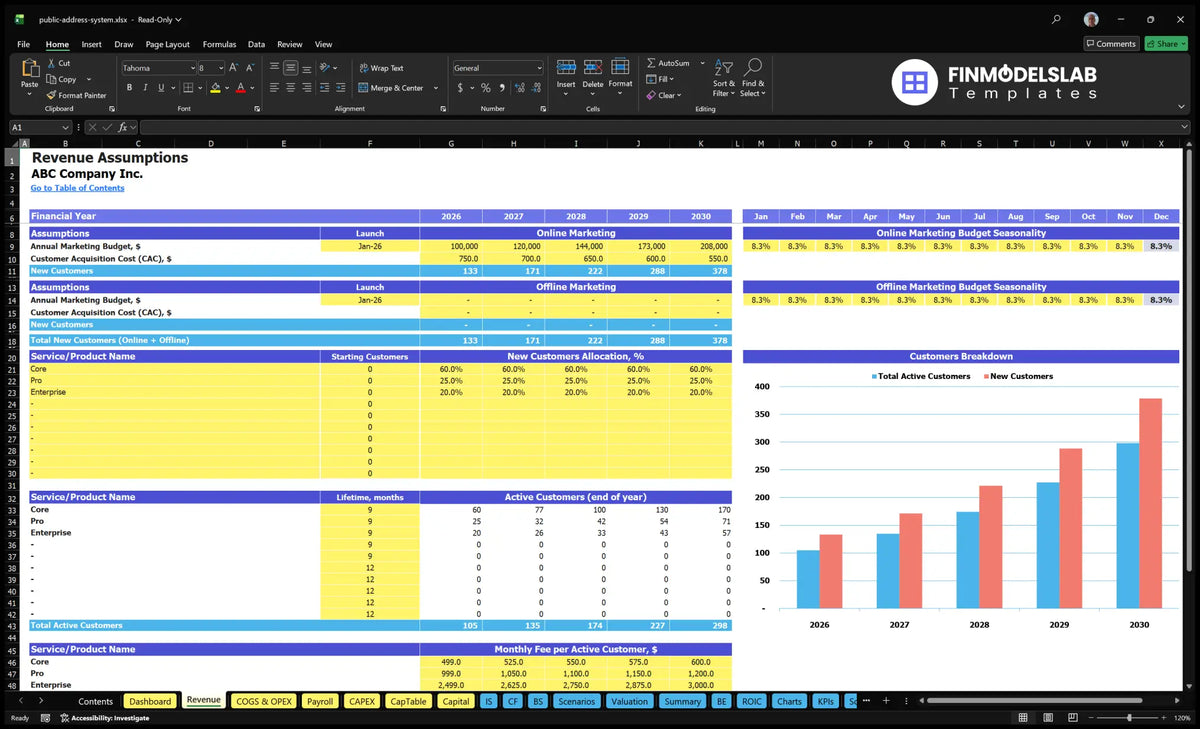This screenshot has height=729, width=1200.
Task: Toggle Middle Align vertical alignment
Action: [290, 68]
